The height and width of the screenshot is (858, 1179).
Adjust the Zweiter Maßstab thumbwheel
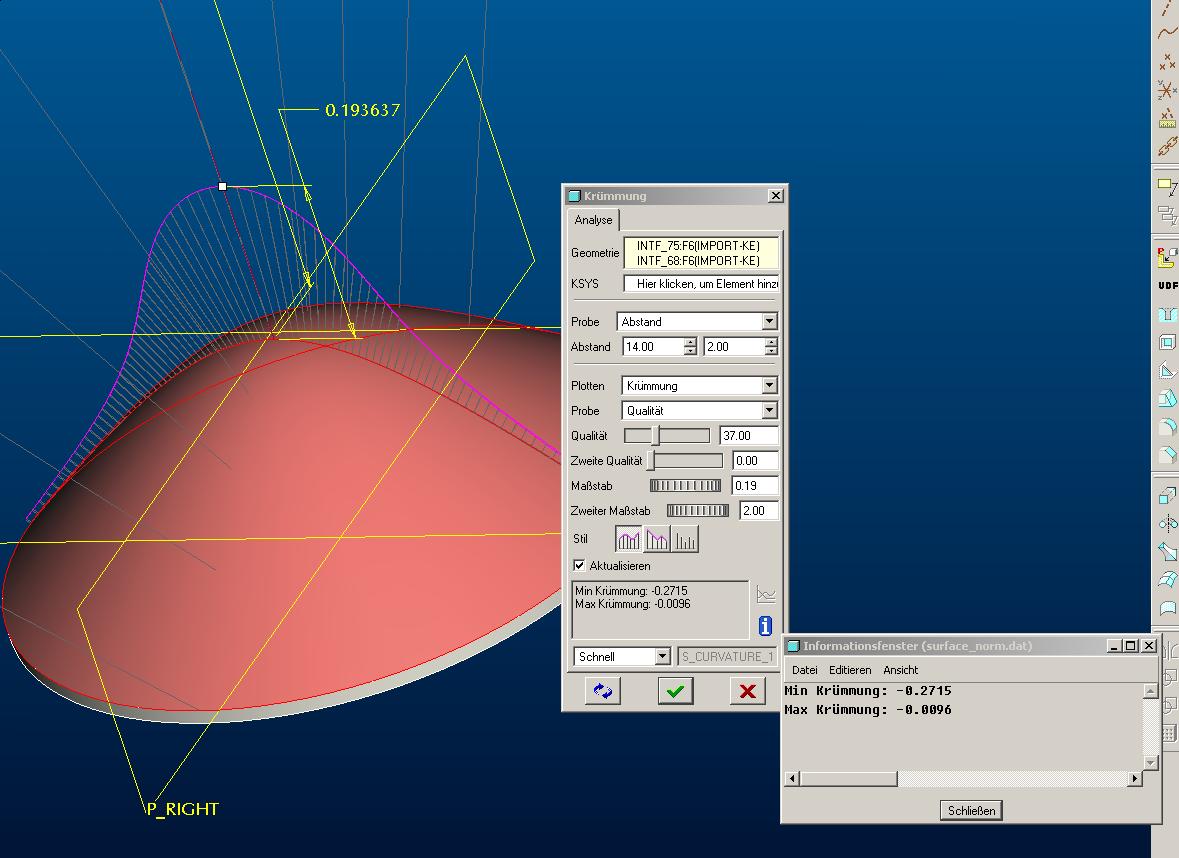coord(698,511)
